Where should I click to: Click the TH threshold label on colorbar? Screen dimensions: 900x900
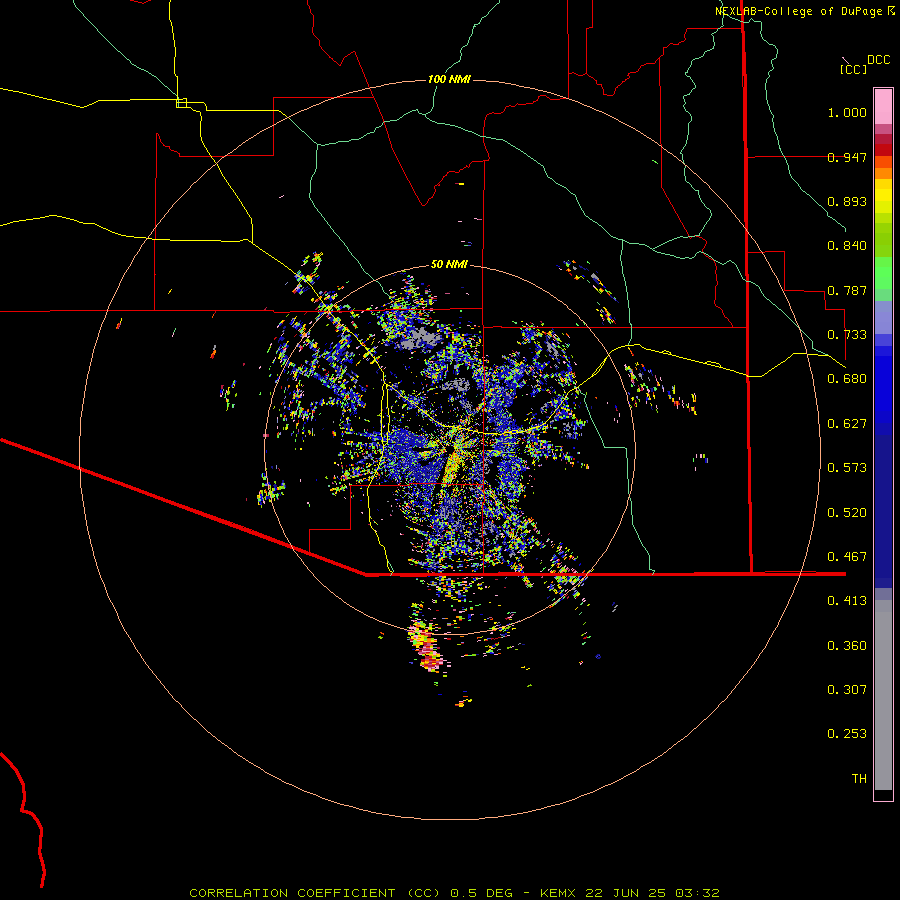(x=859, y=779)
